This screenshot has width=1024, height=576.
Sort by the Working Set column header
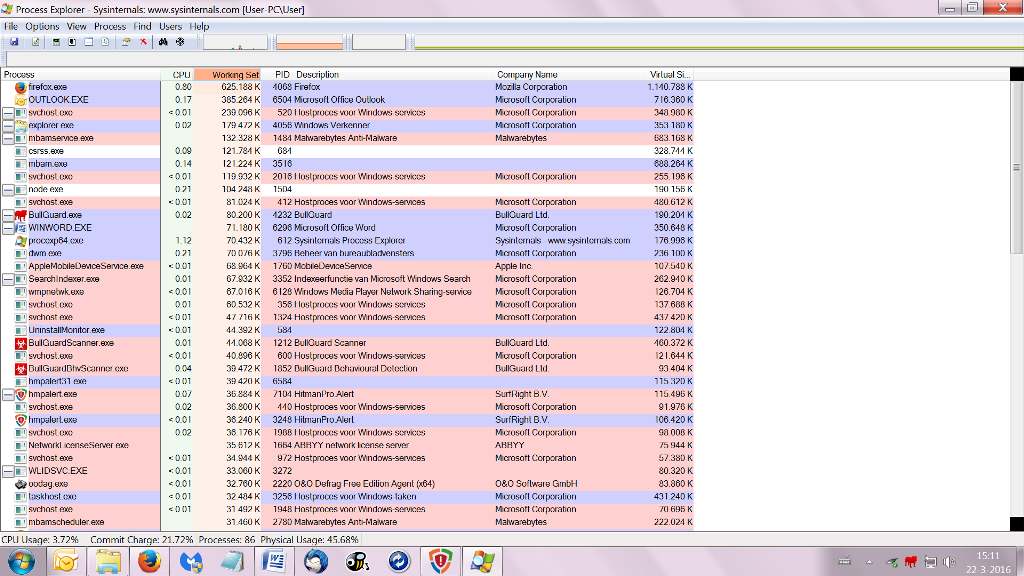[227, 74]
